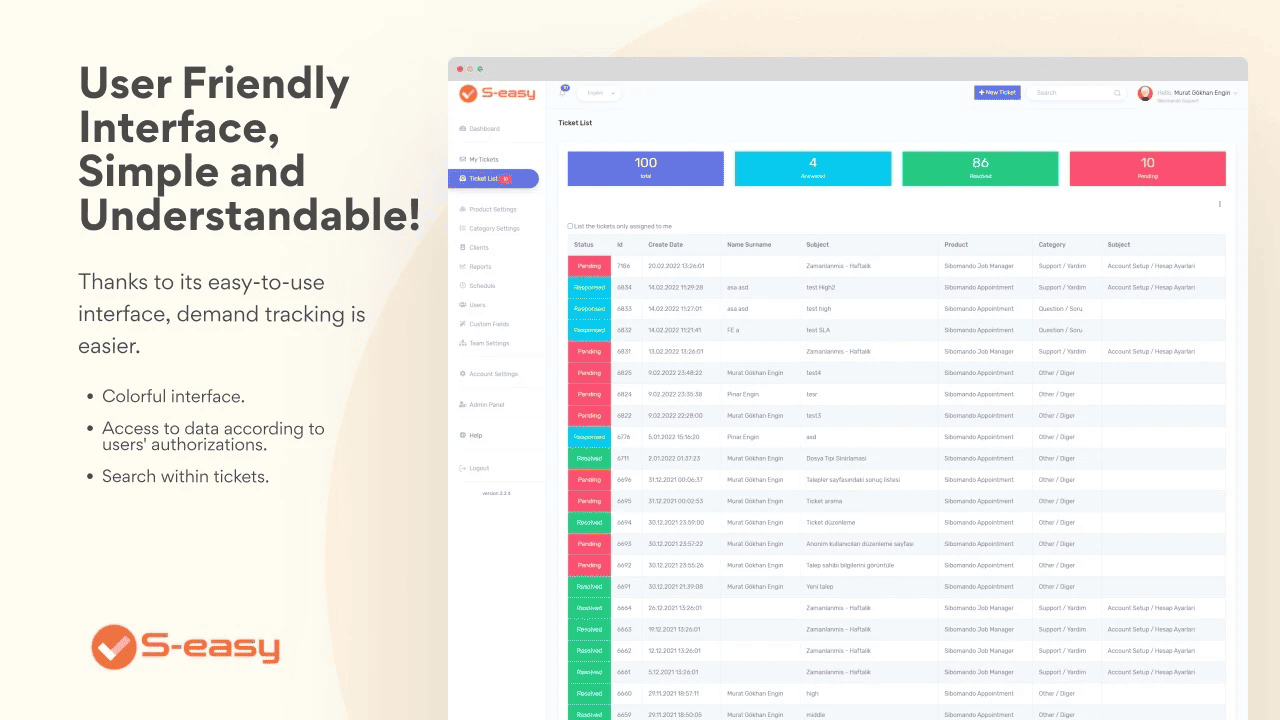Open the English language dropdown
The height and width of the screenshot is (720, 1280).
coord(599,93)
